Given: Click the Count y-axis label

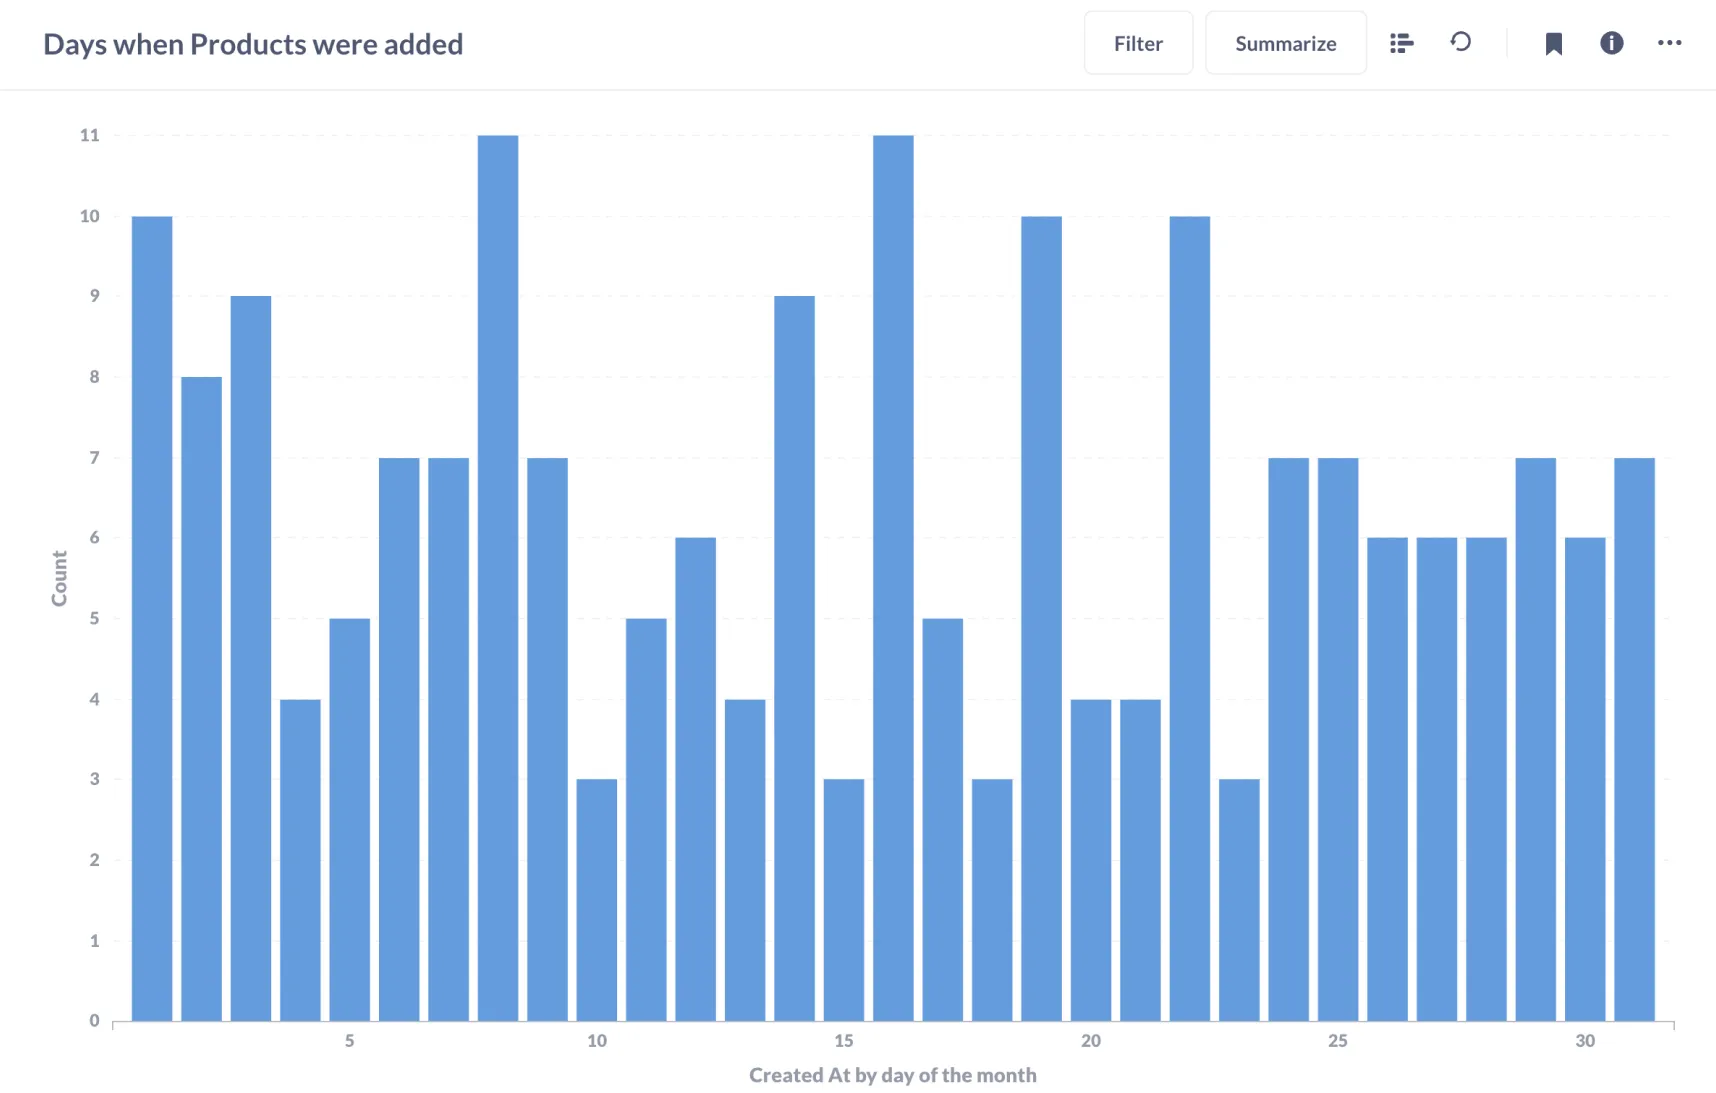Looking at the screenshot, I should click(59, 578).
